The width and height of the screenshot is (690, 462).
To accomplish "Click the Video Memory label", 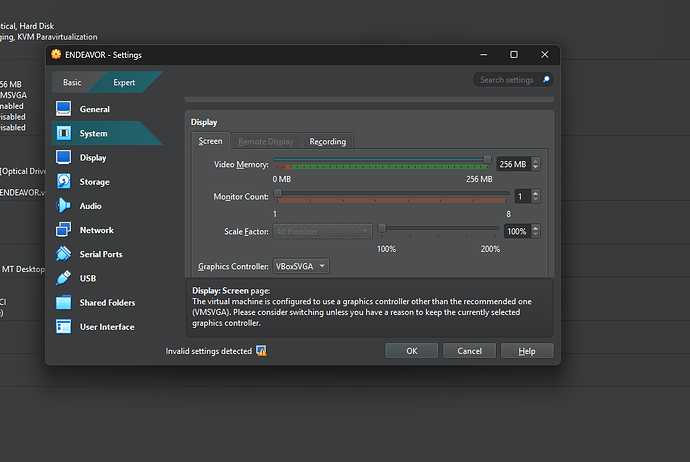I will tap(241, 165).
